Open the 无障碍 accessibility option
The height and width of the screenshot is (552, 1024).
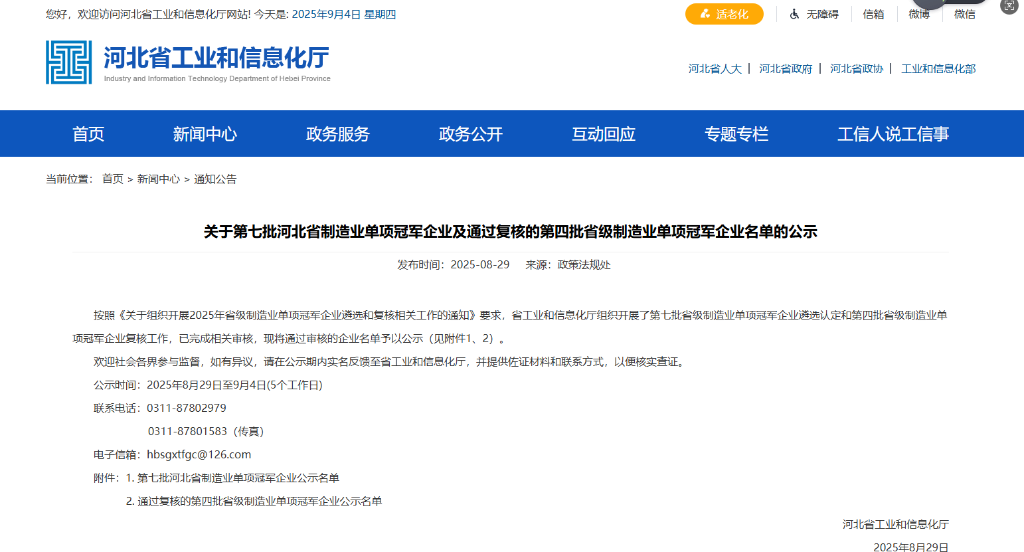(x=815, y=14)
